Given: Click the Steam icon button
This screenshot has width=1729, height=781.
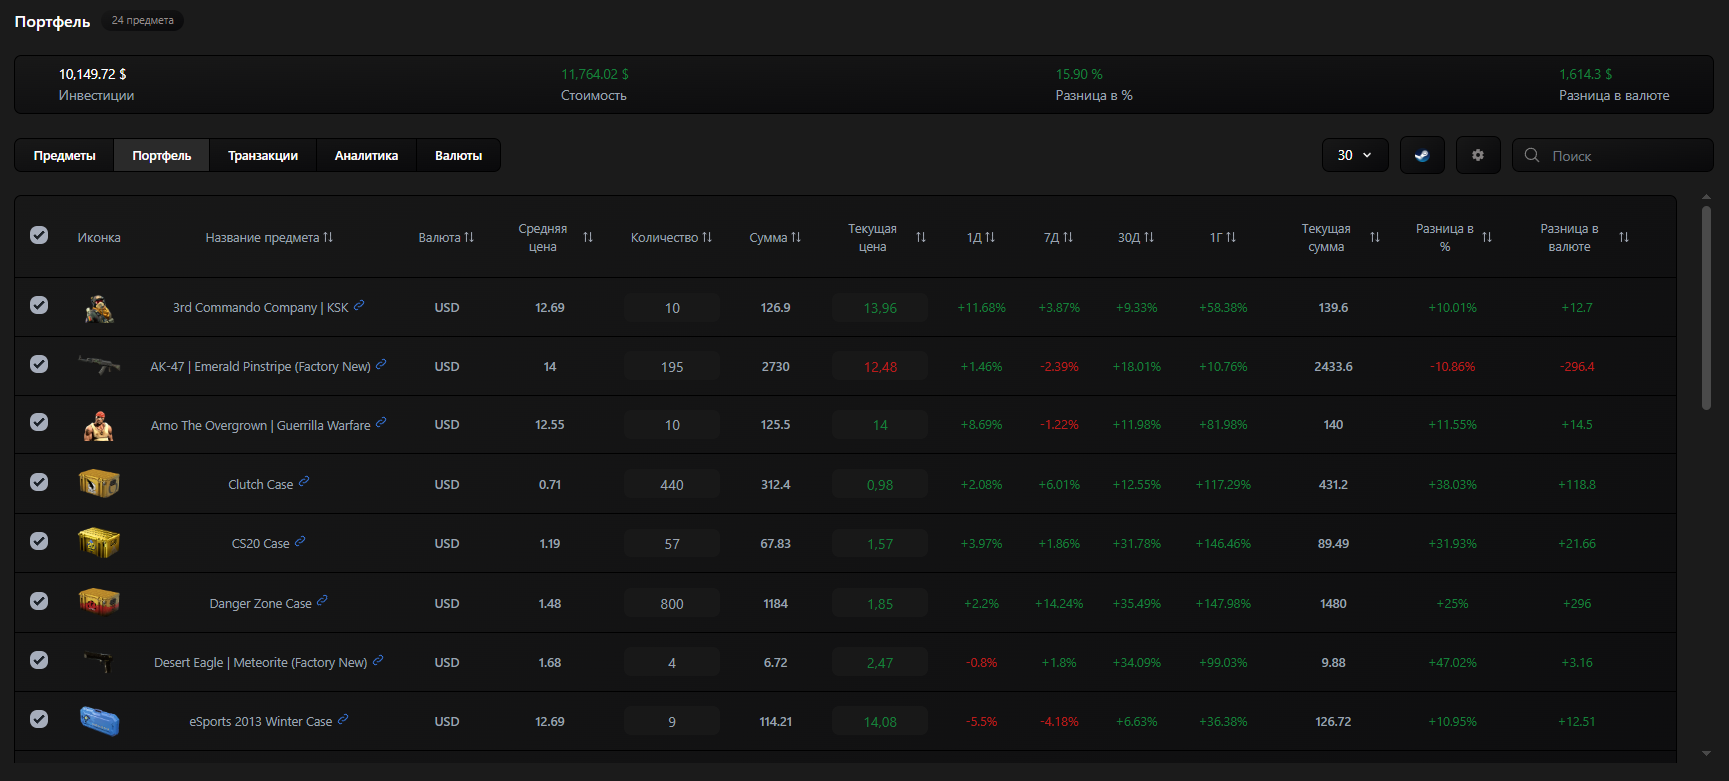Looking at the screenshot, I should tap(1421, 155).
